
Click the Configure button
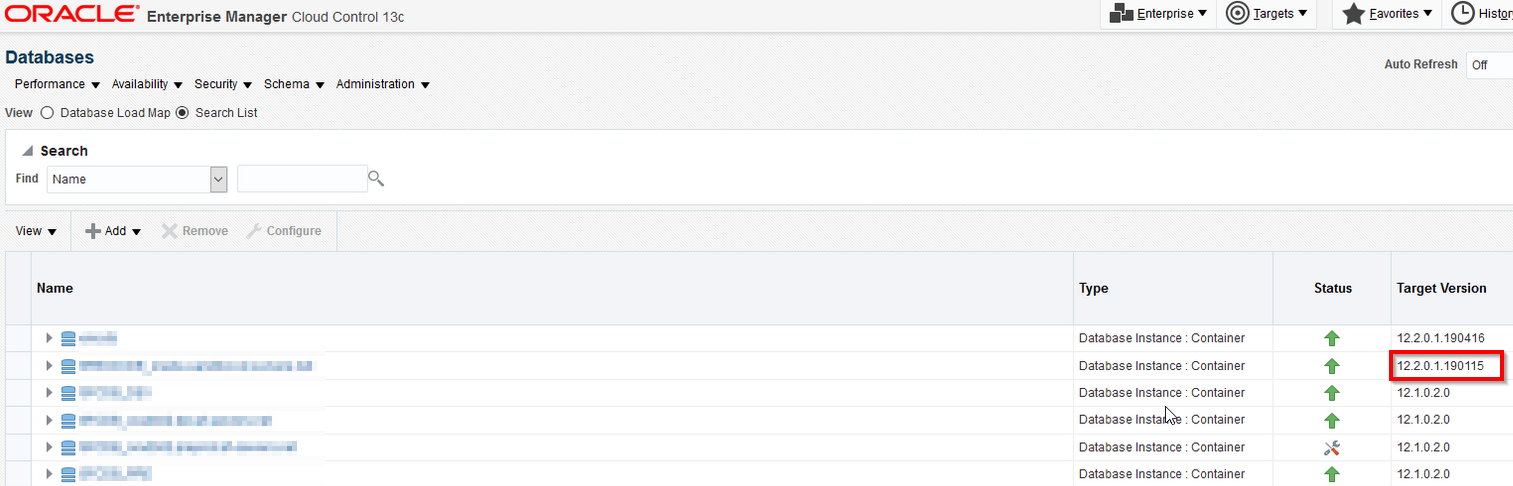coord(284,231)
